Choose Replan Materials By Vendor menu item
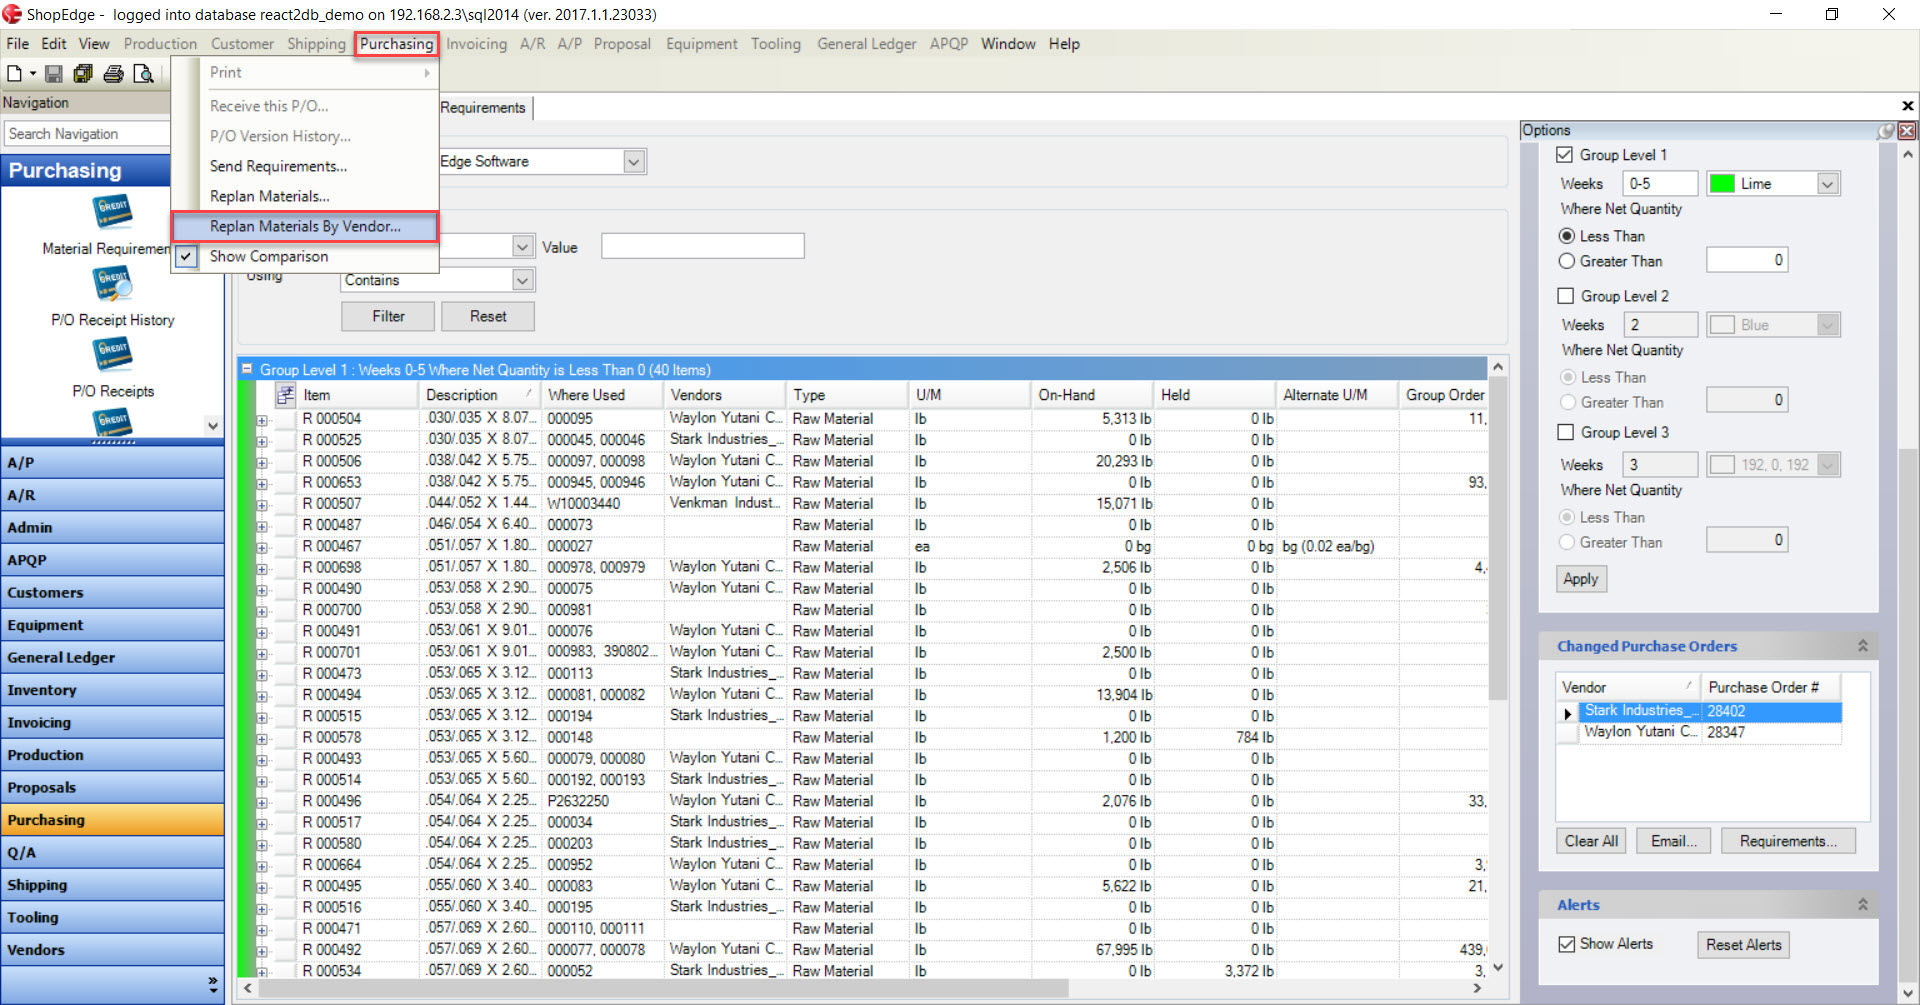This screenshot has height=1005, width=1920. [x=305, y=226]
